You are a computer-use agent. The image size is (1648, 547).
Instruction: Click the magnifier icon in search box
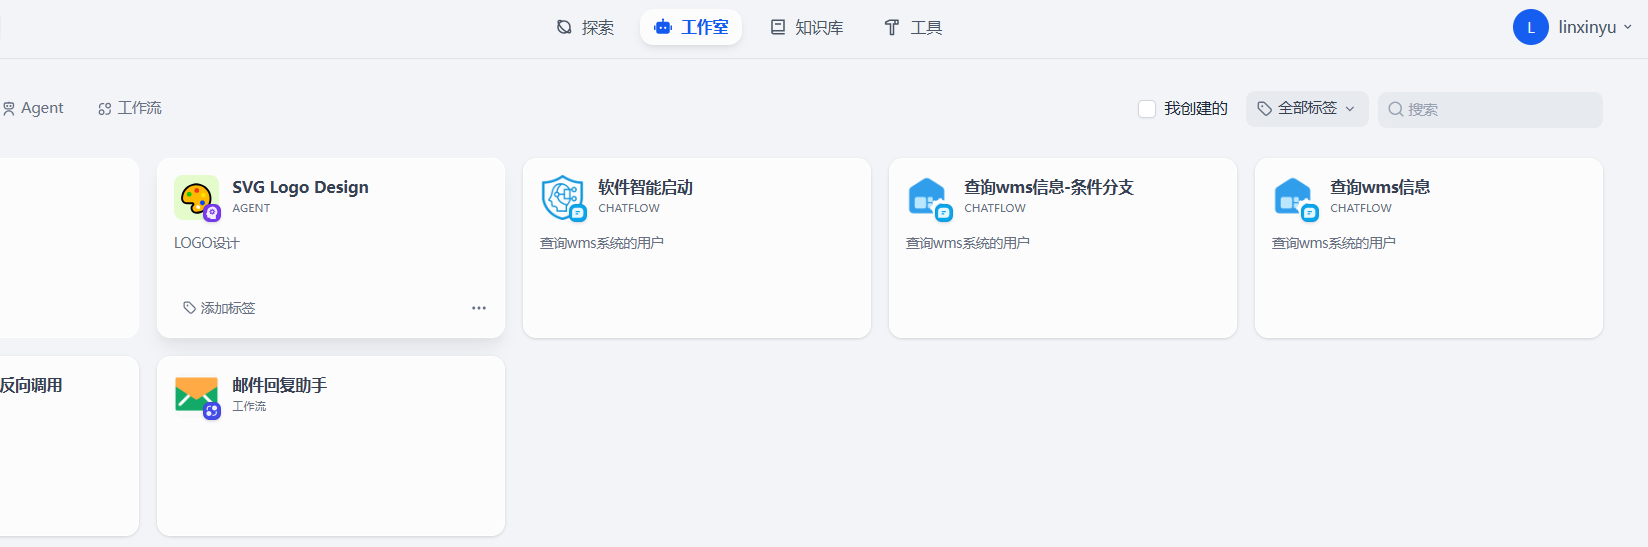pyautogui.click(x=1396, y=110)
